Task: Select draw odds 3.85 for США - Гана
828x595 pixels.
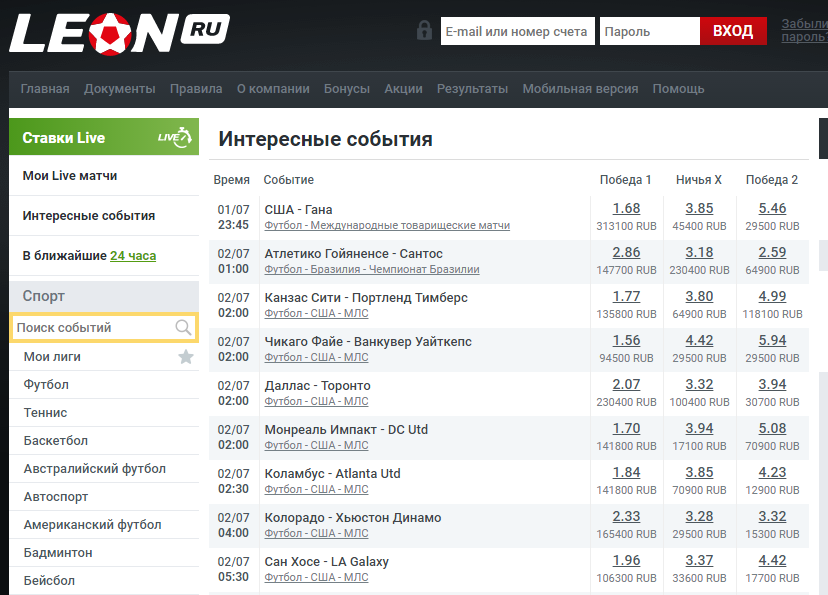Action: [699, 209]
